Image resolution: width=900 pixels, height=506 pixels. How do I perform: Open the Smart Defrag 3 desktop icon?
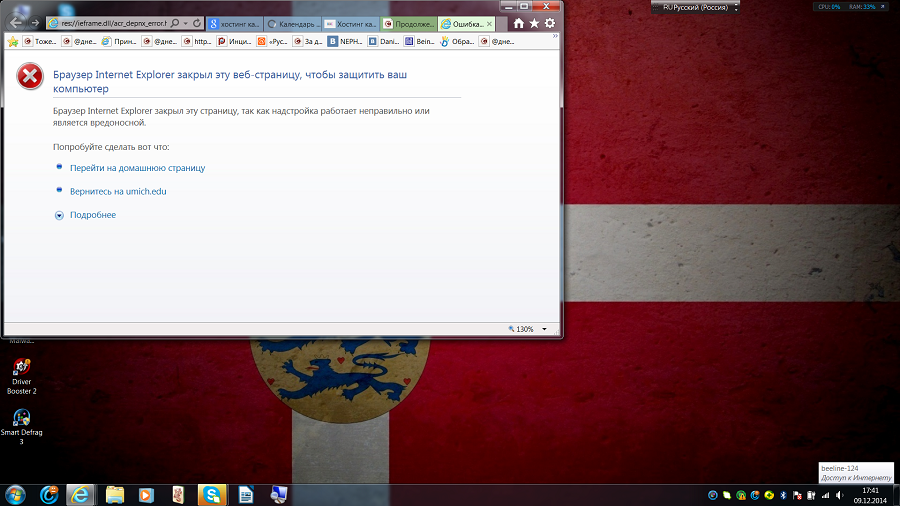click(22, 427)
